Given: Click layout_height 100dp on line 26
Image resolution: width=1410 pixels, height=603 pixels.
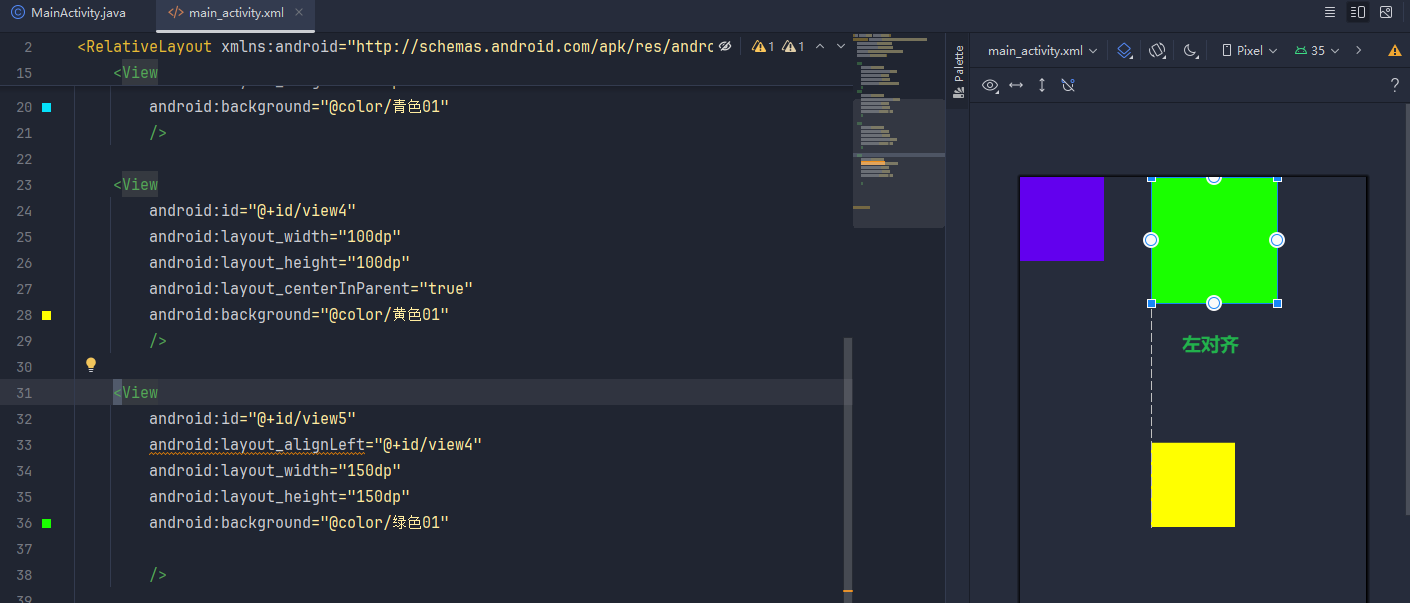Looking at the screenshot, I should [279, 263].
